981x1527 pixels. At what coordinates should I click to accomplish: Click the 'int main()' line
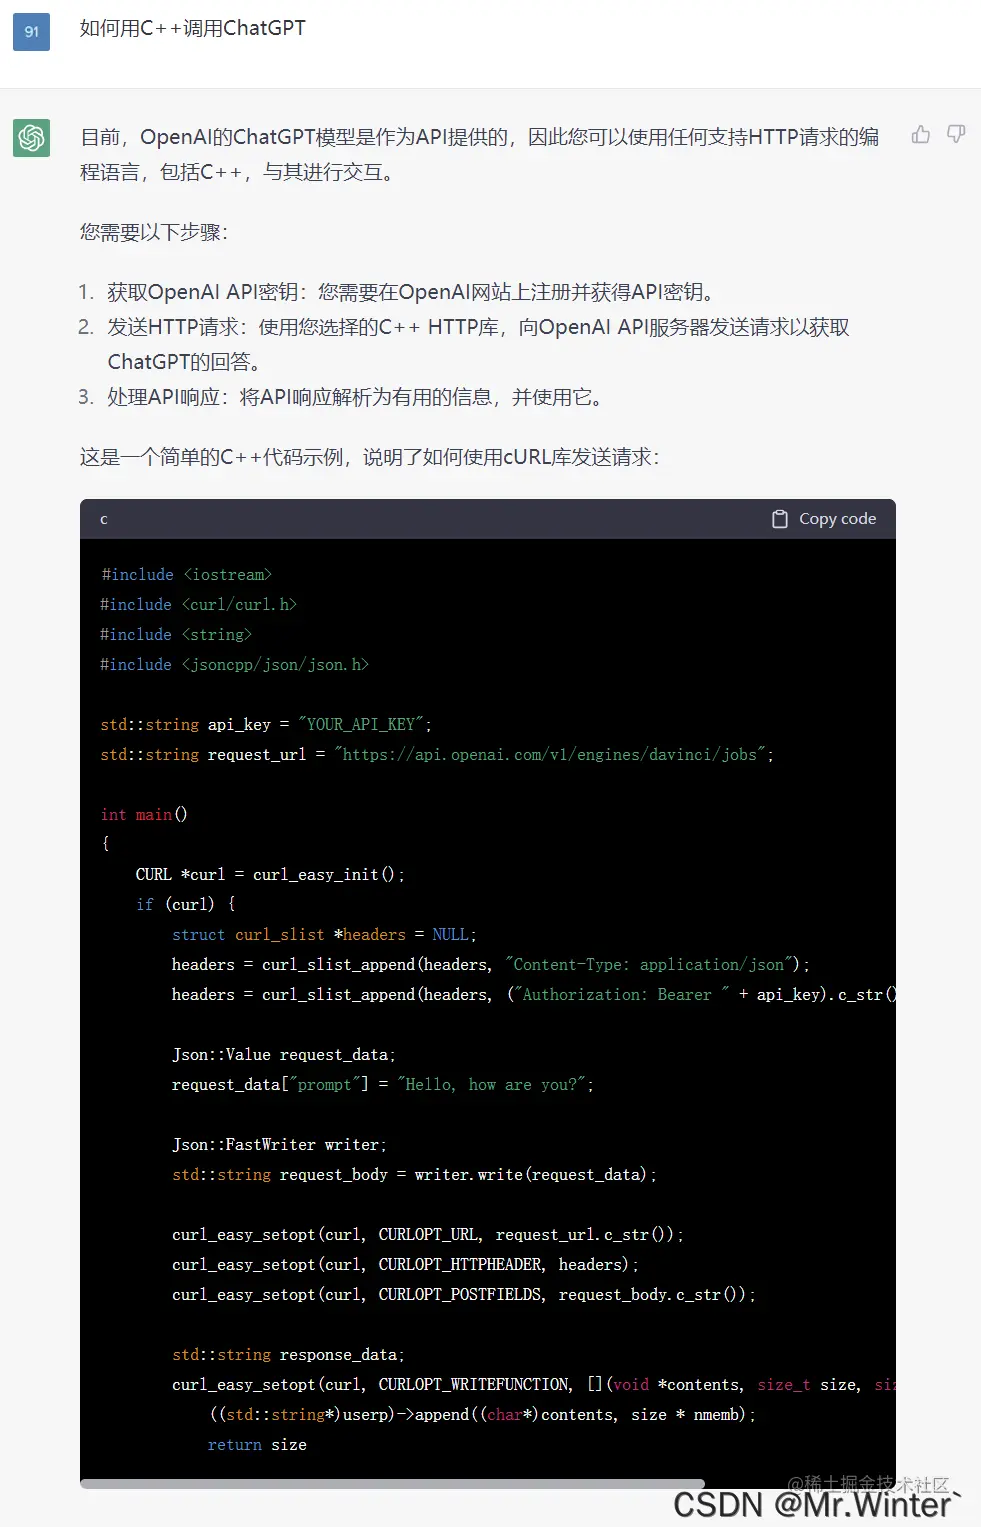point(144,814)
